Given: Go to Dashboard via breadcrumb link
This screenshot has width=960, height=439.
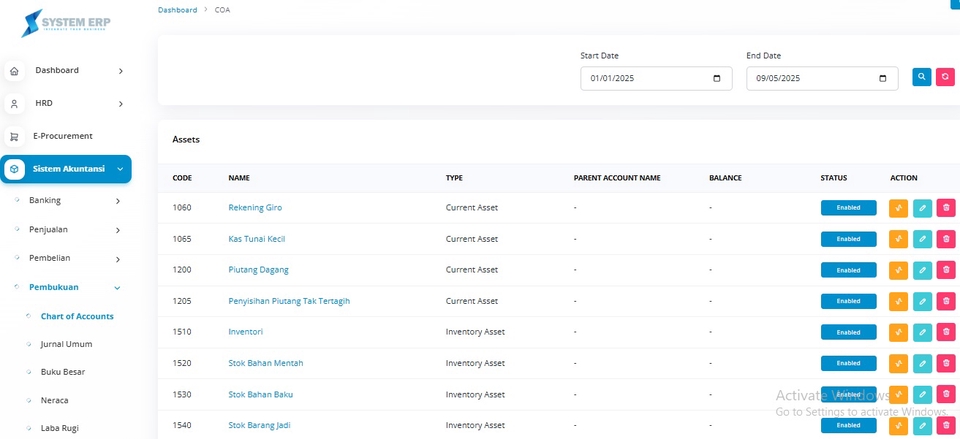Looking at the screenshot, I should pyautogui.click(x=178, y=10).
